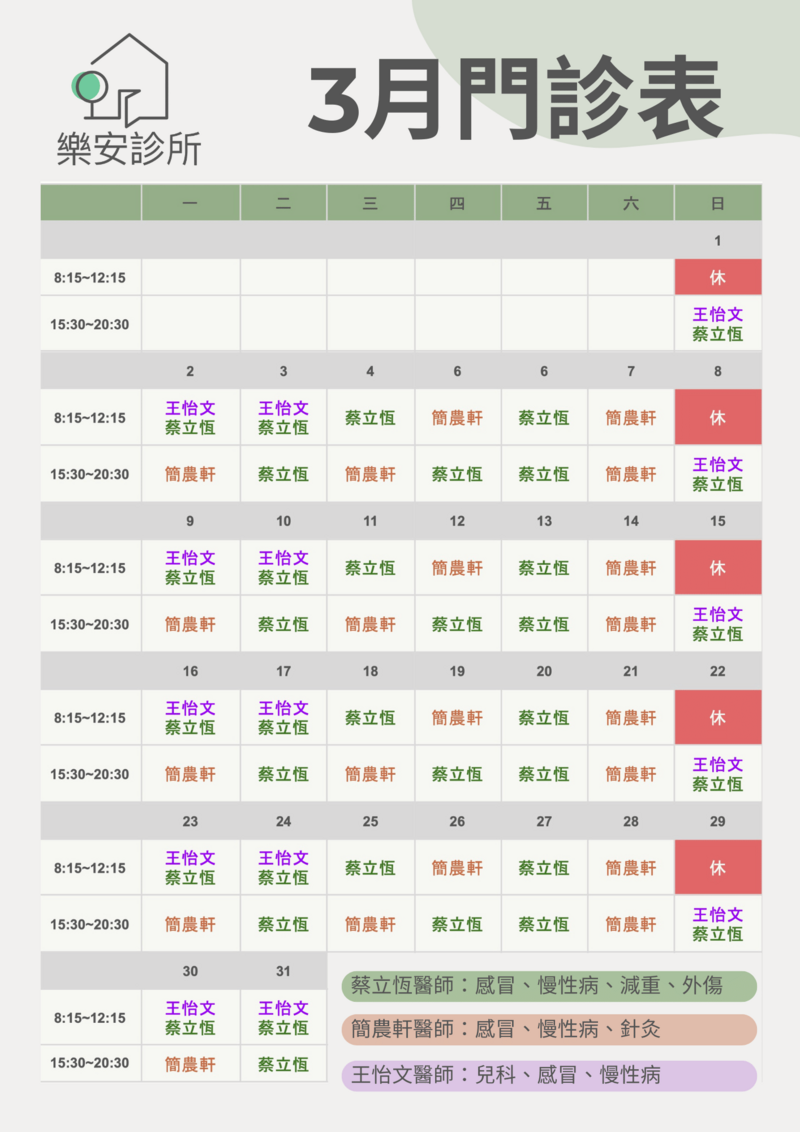
Task: Click the orange 簡農軒醫師 specialty legend bar
Action: click(x=548, y=1029)
